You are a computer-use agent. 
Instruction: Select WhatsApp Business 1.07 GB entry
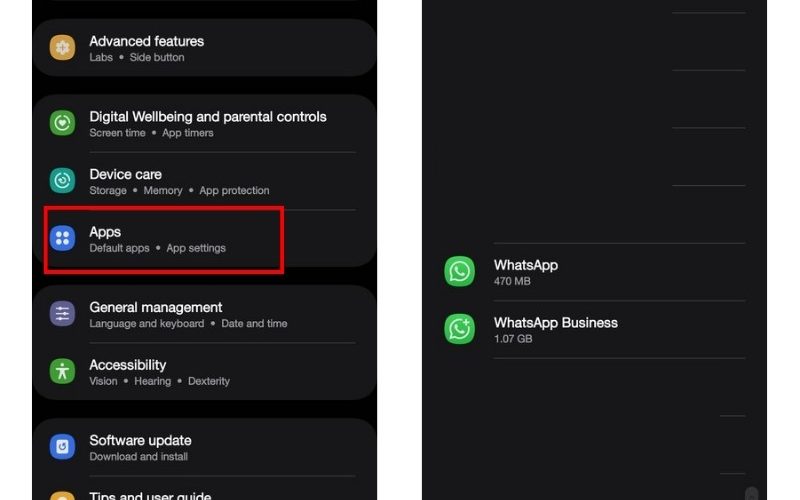tap(594, 330)
